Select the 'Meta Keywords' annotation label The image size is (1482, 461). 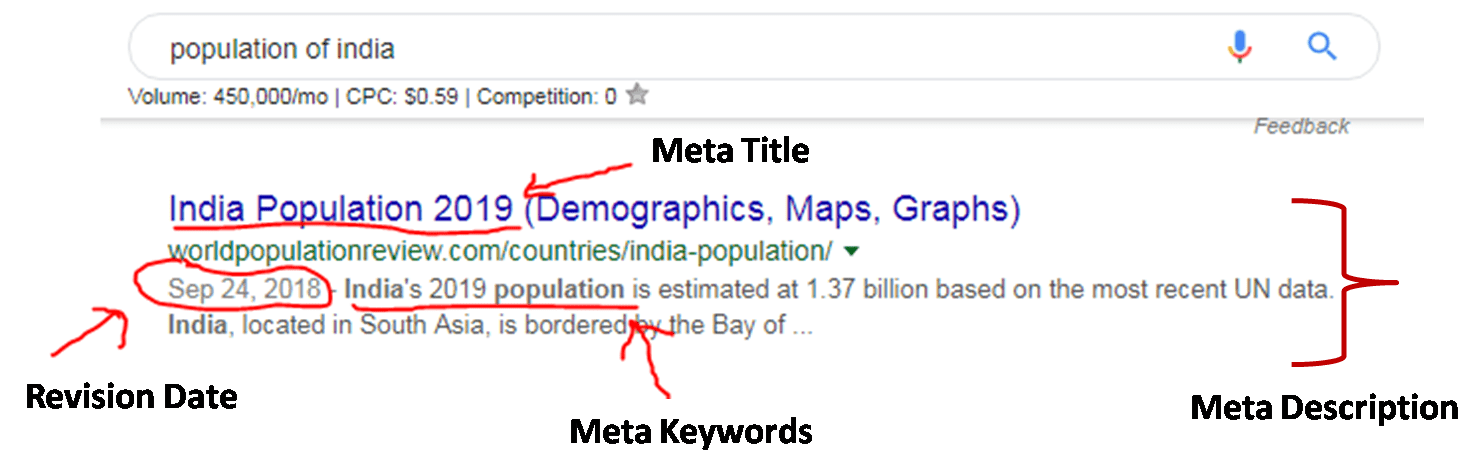click(690, 431)
